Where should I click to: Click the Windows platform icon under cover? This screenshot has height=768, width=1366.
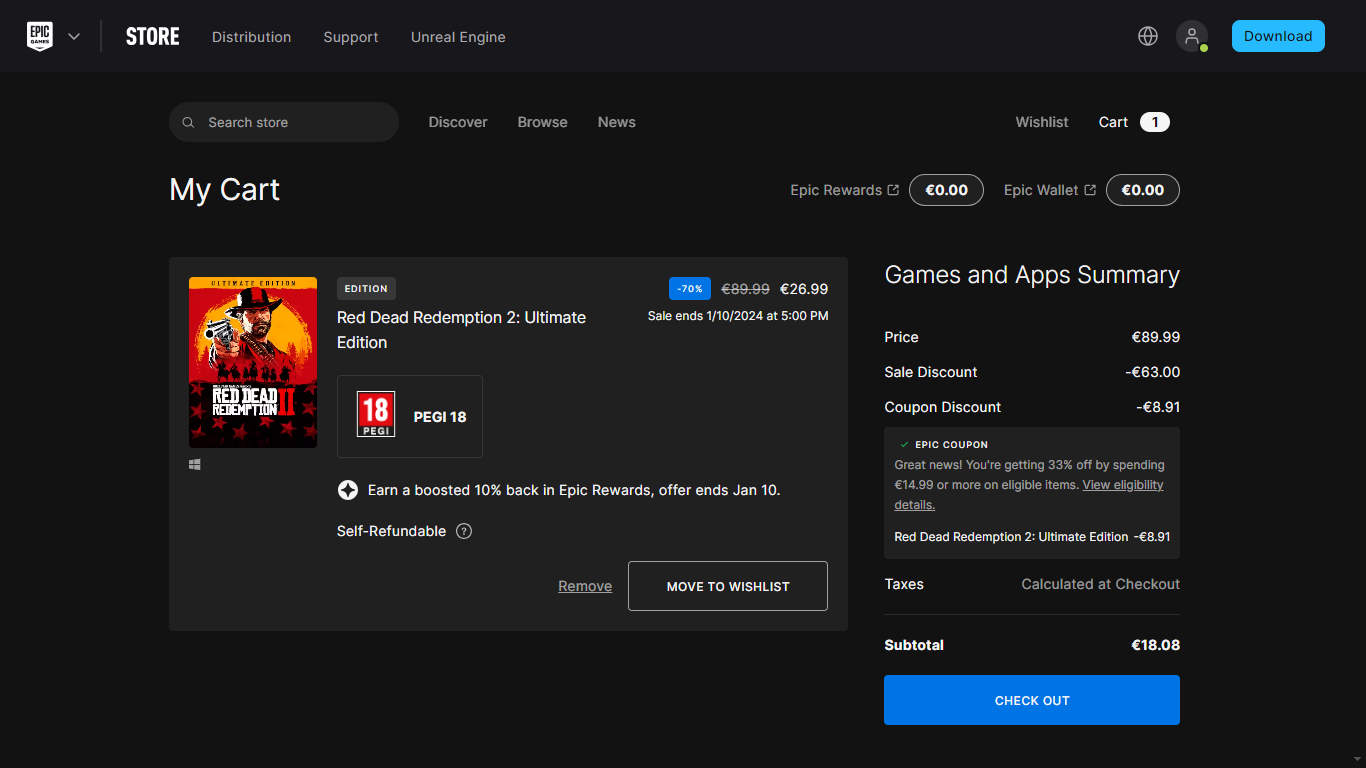(195, 465)
